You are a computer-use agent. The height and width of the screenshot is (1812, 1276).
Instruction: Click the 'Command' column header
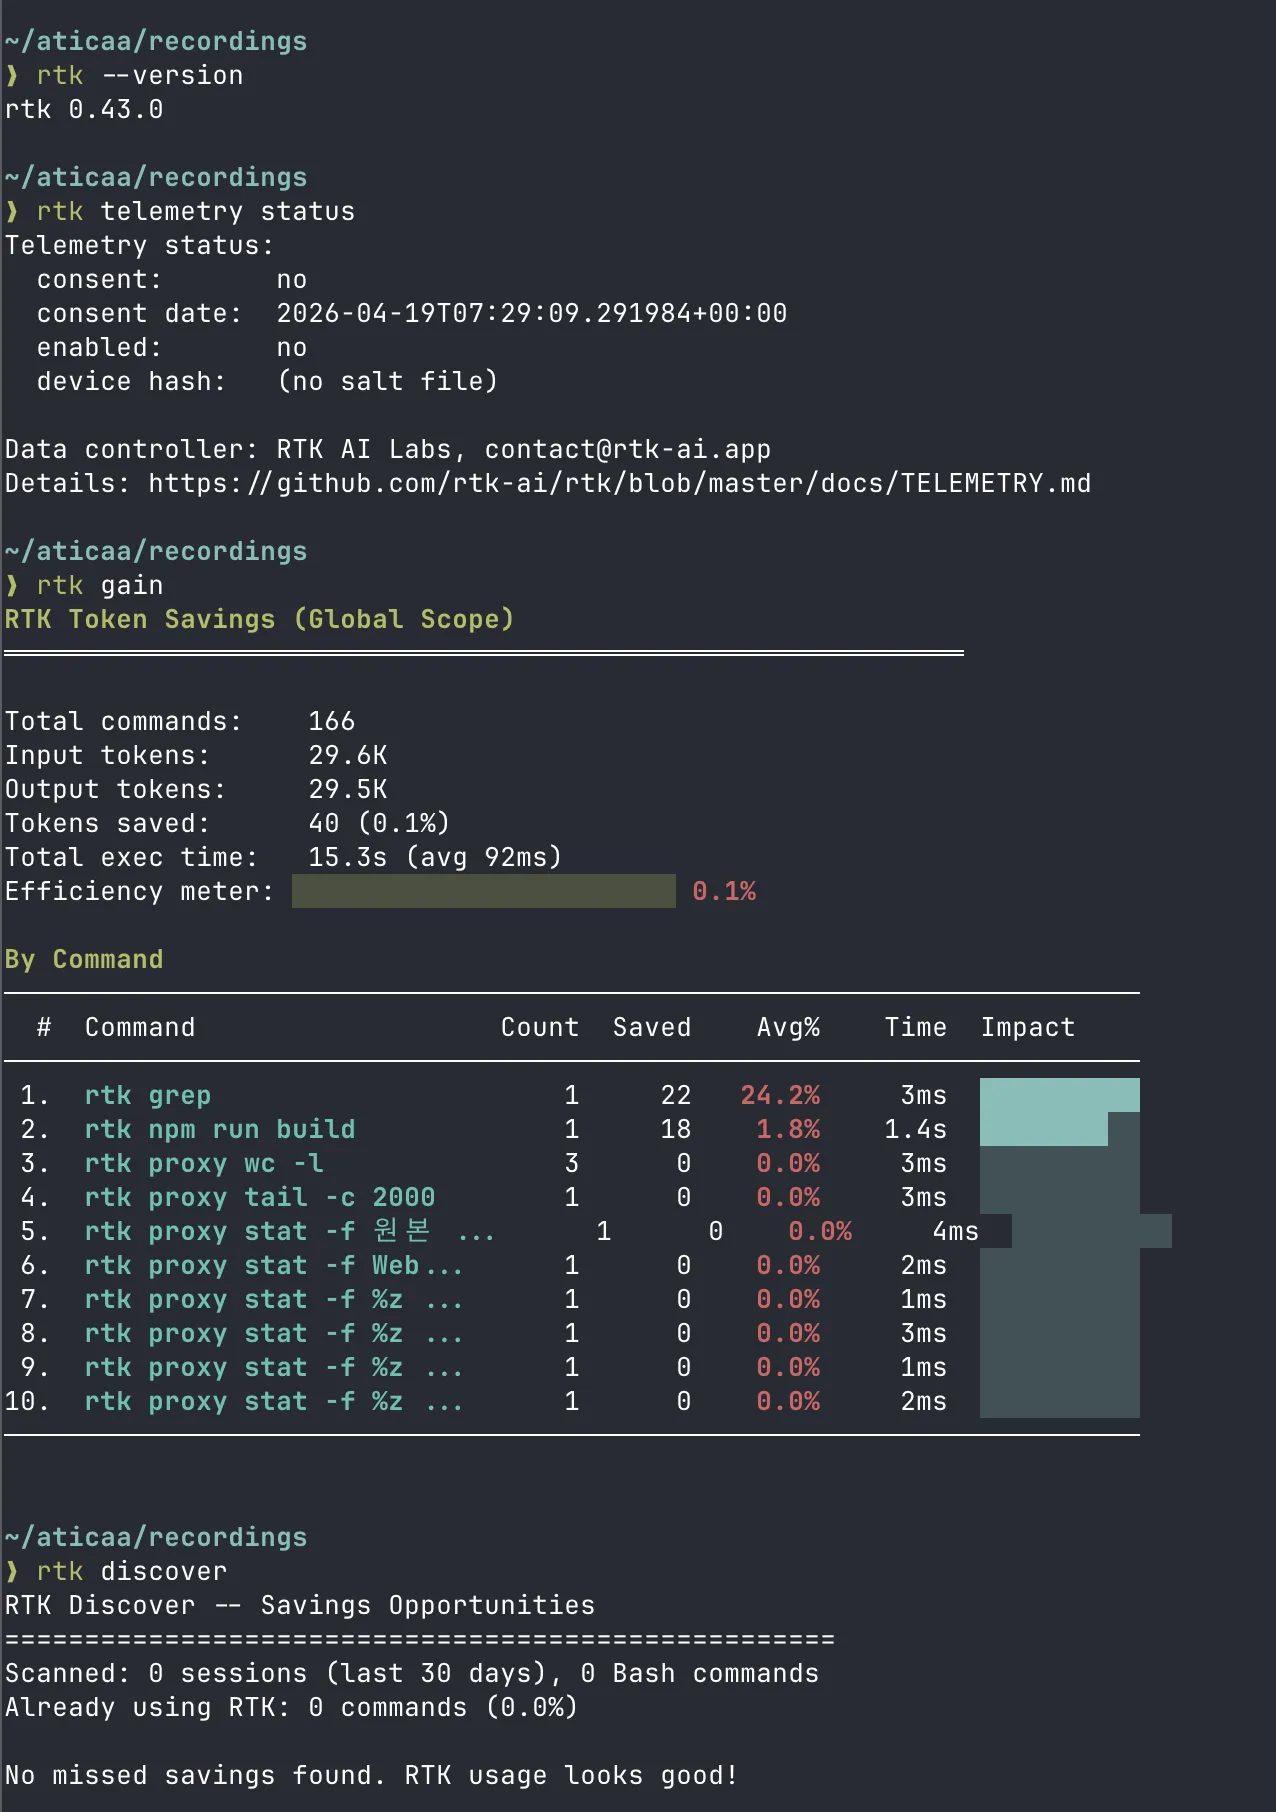[x=140, y=1027]
